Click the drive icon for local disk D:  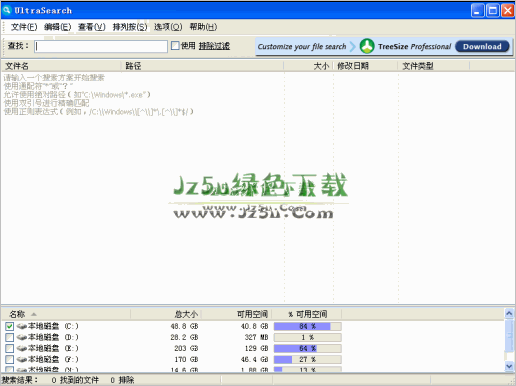(x=22, y=337)
